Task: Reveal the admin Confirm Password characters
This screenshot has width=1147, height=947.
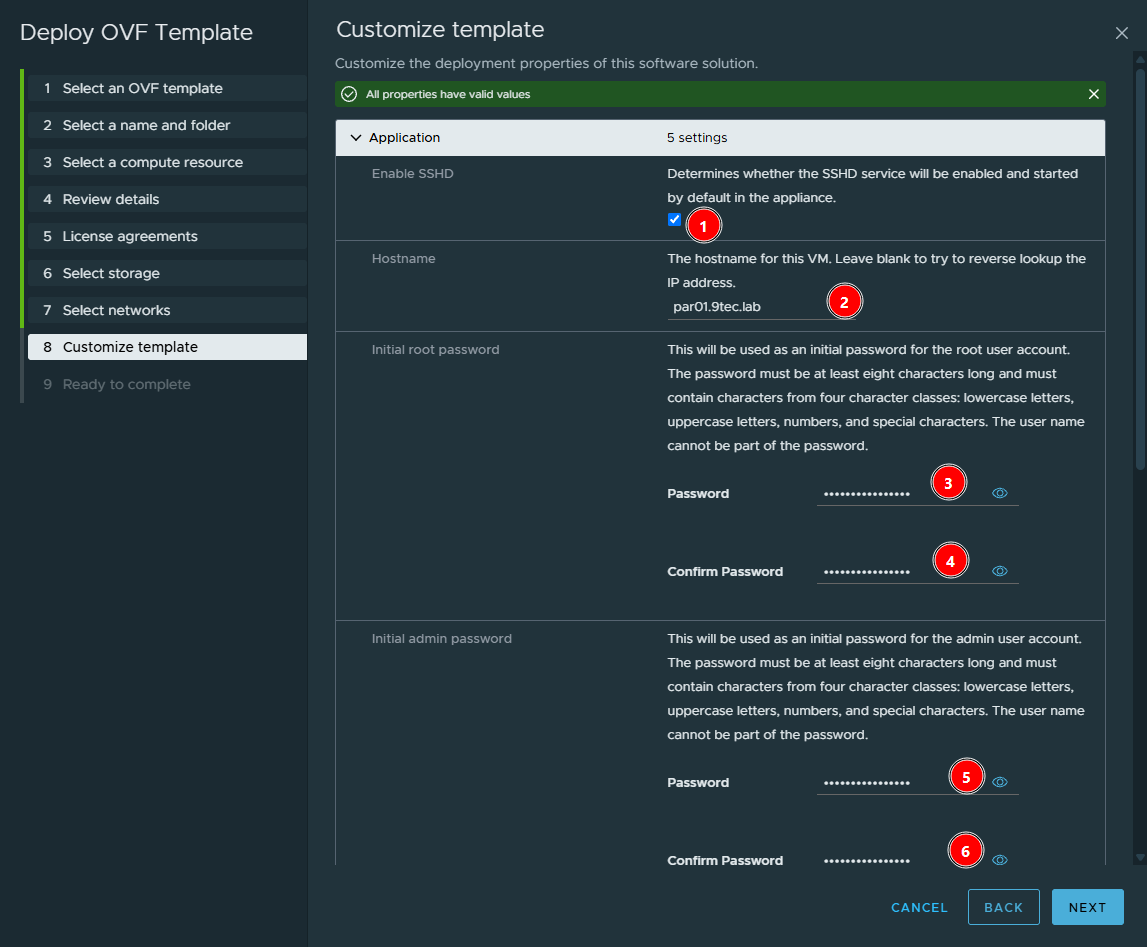Action: point(999,861)
